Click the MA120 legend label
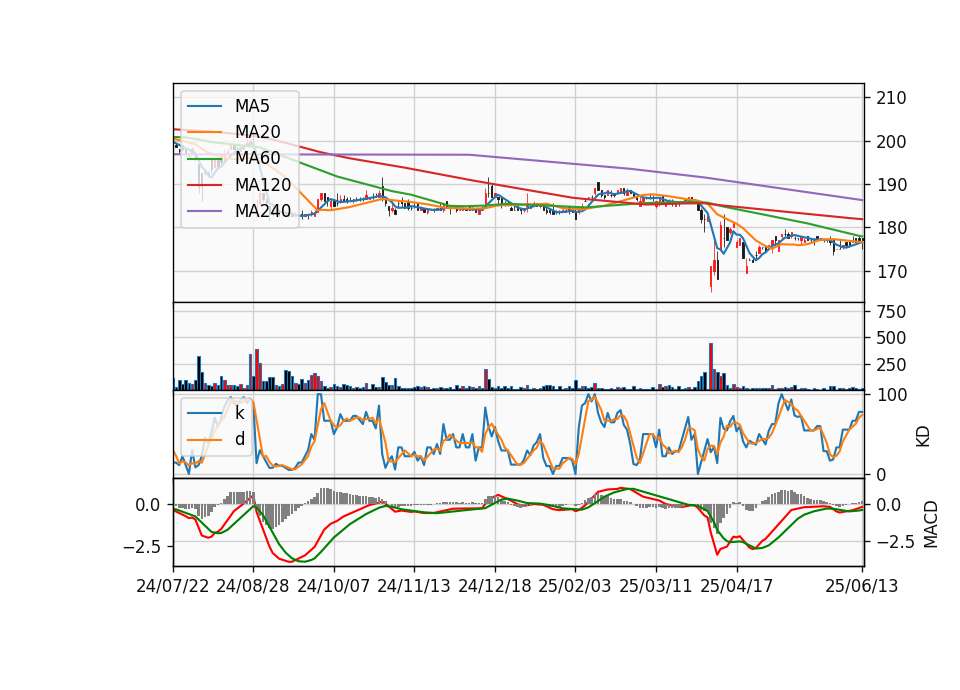This screenshot has height=690, width=960. (x=263, y=185)
